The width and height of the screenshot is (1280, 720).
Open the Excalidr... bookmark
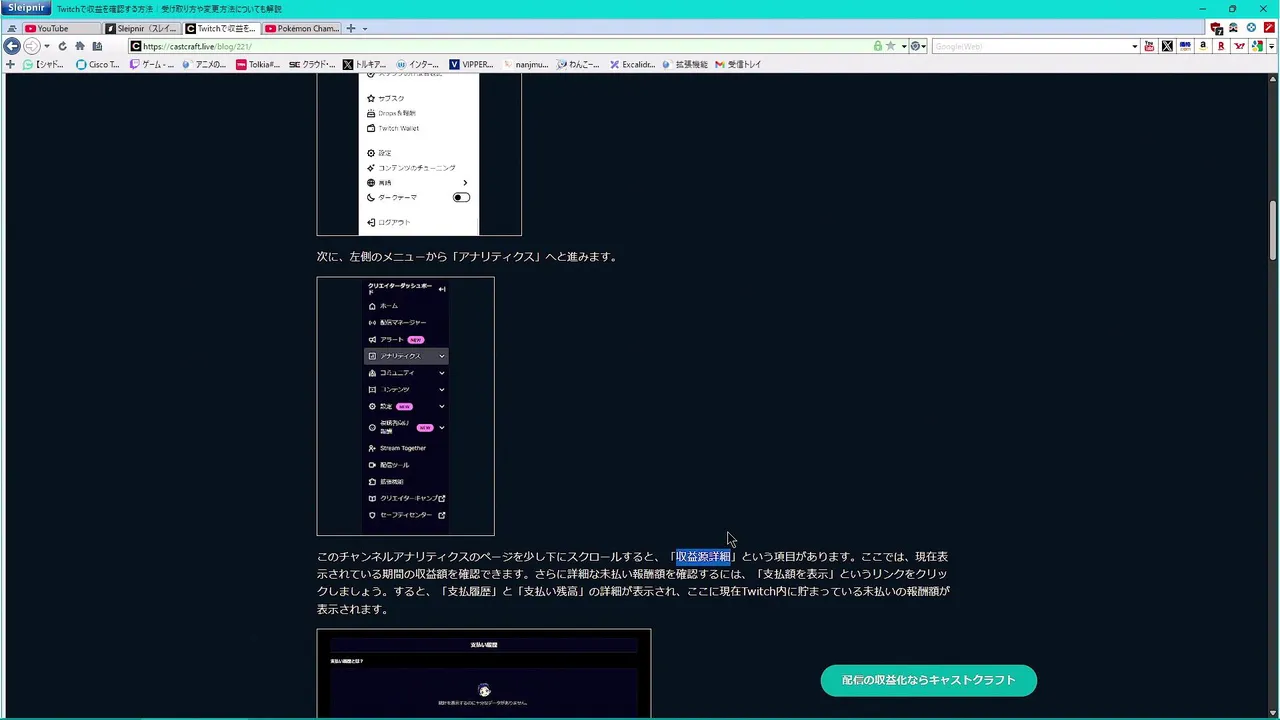(632, 64)
